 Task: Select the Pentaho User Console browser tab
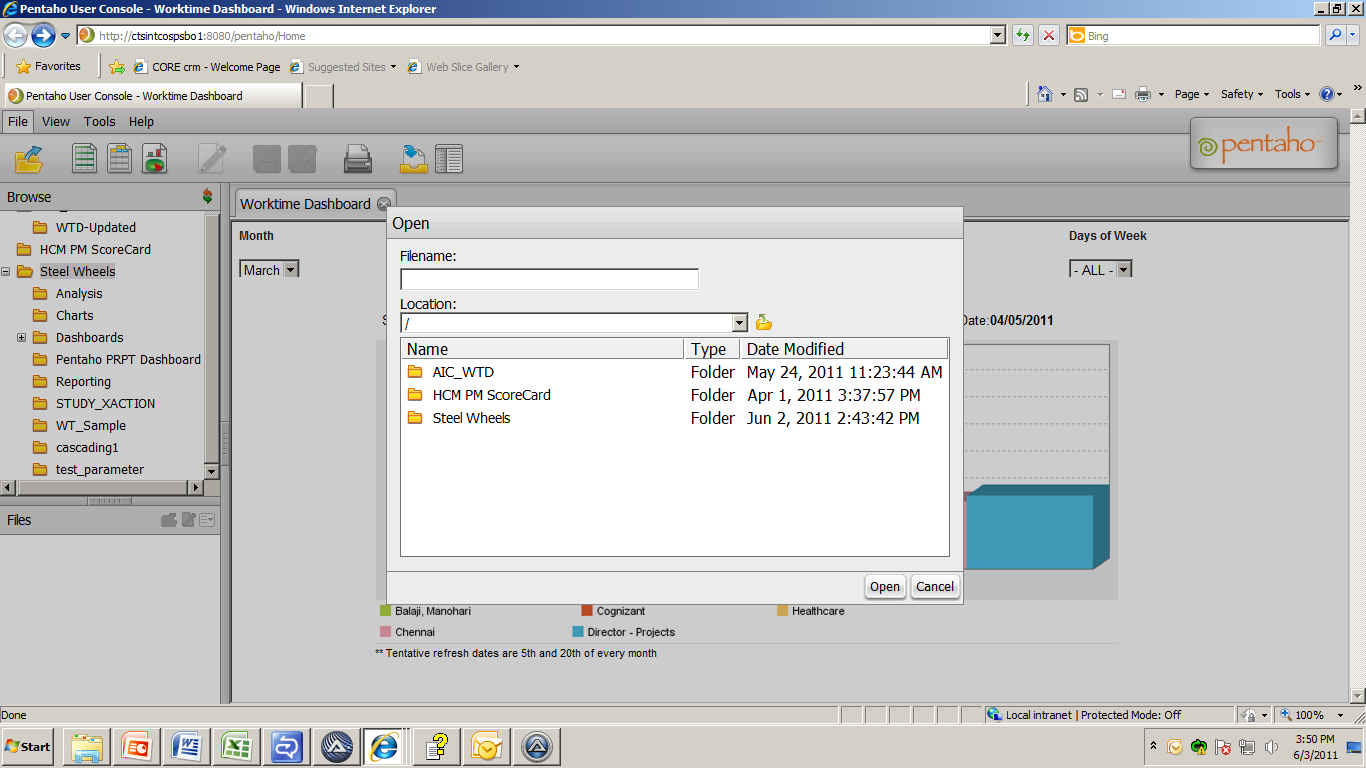point(152,96)
